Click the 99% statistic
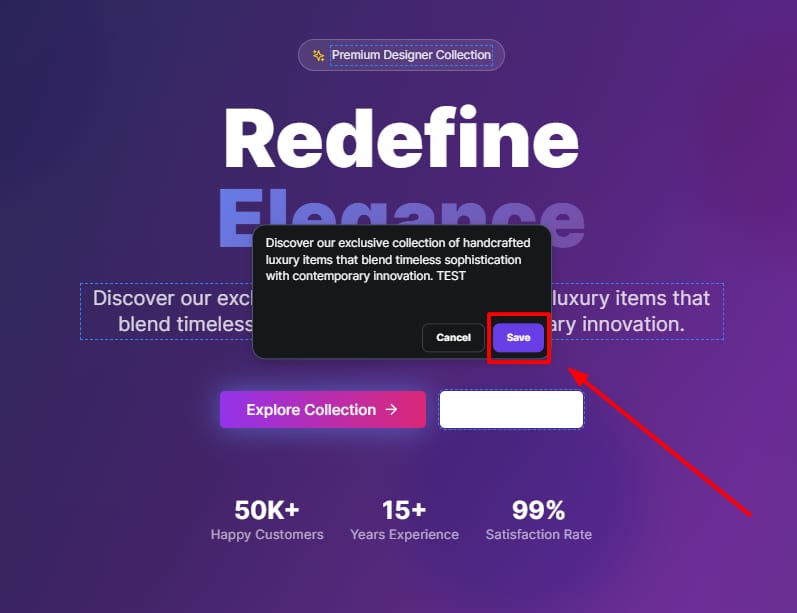797x613 pixels. click(539, 510)
